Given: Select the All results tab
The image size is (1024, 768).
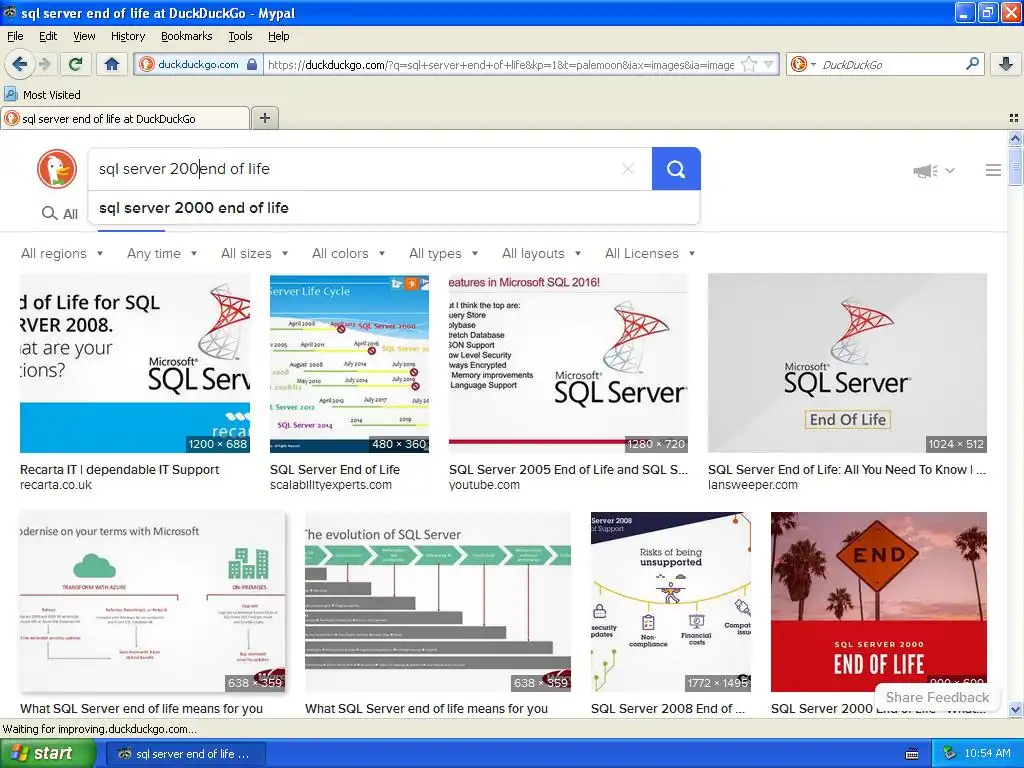Looking at the screenshot, I should (60, 214).
